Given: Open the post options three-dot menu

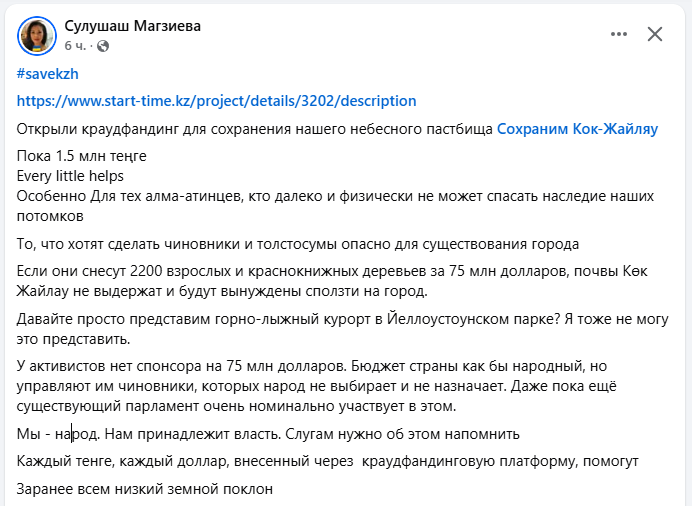Looking at the screenshot, I should click(619, 34).
